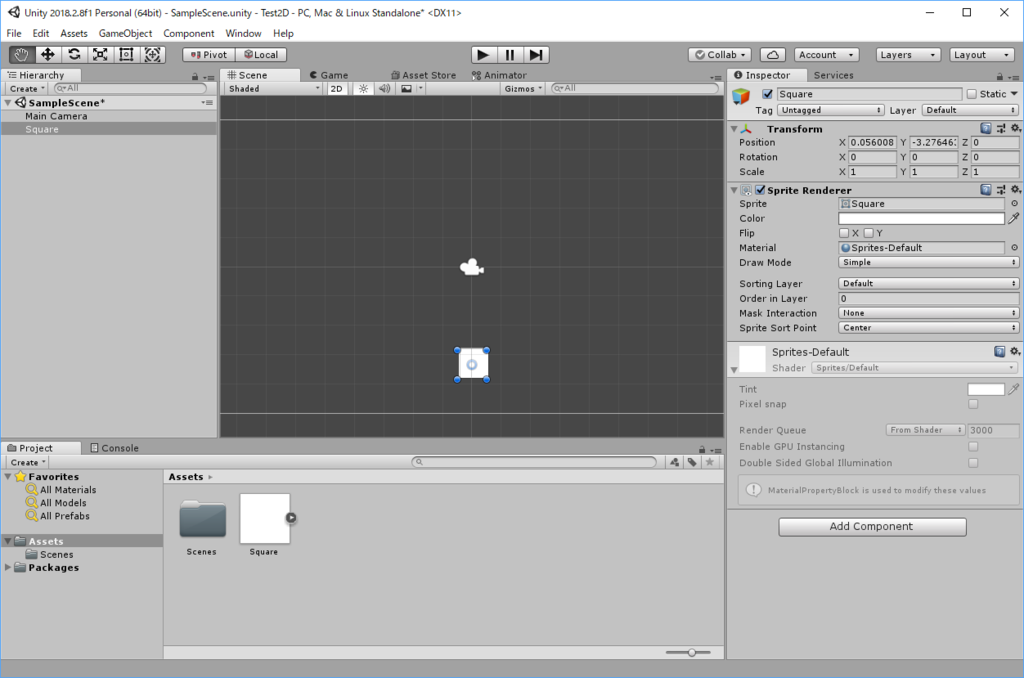Open the Tag dropdown
The width and height of the screenshot is (1024, 678).
pyautogui.click(x=831, y=110)
